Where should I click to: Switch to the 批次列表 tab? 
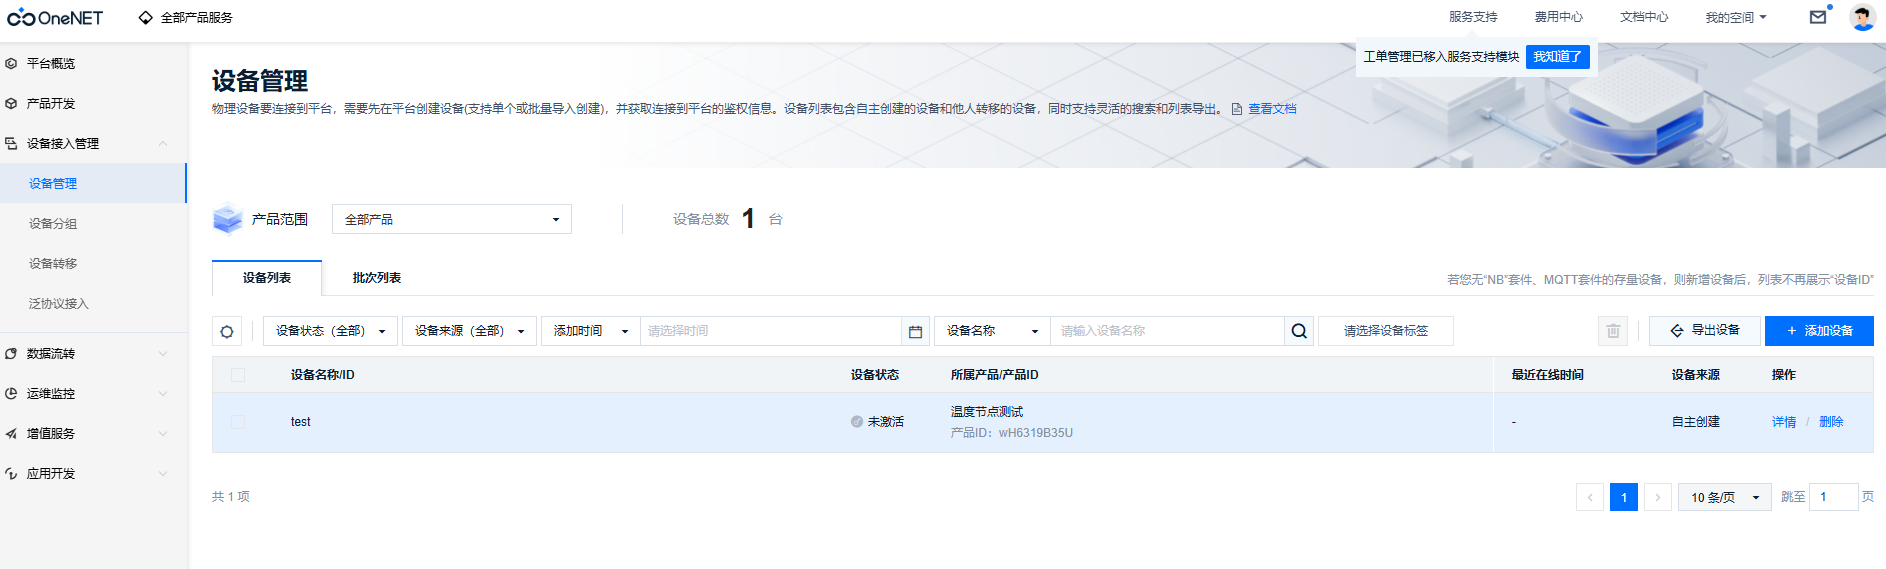pyautogui.click(x=376, y=278)
